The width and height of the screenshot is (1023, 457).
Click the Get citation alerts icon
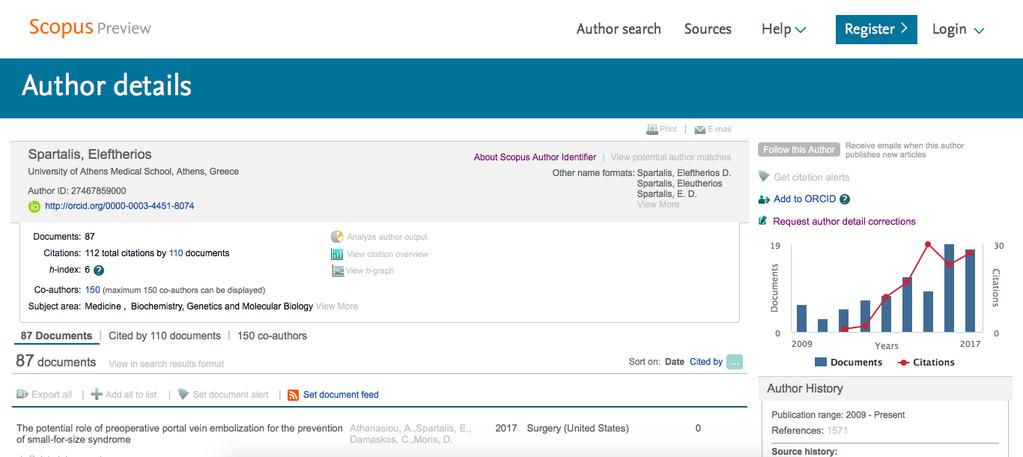point(764,177)
